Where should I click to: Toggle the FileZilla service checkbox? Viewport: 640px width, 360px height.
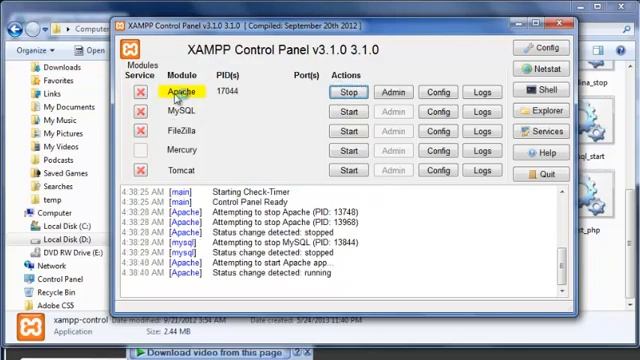140,131
